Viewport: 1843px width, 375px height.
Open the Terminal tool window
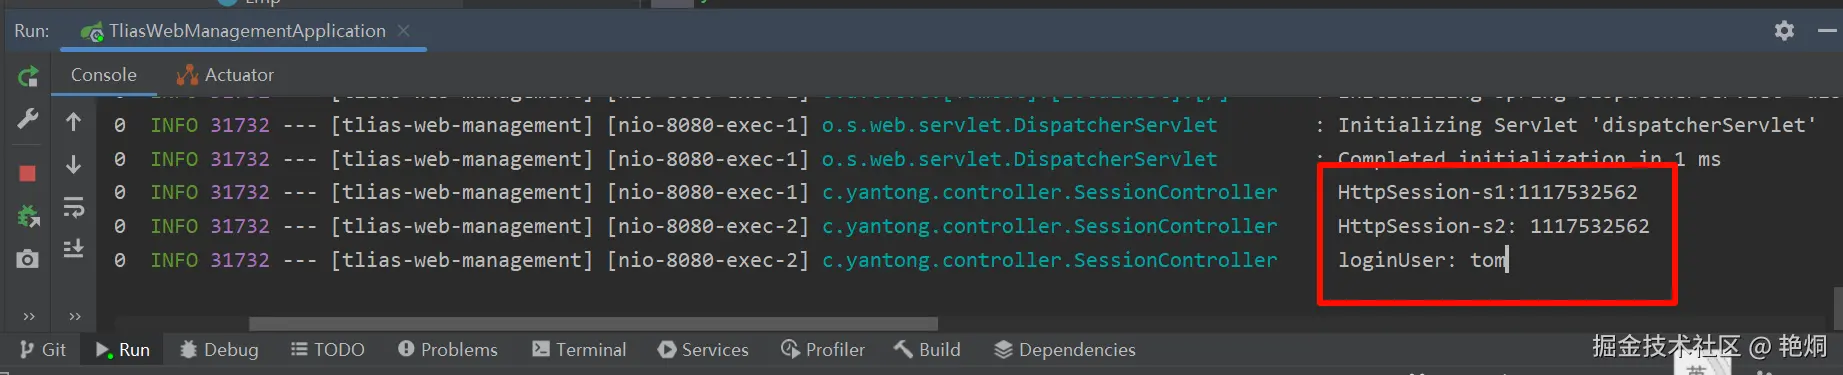(580, 349)
